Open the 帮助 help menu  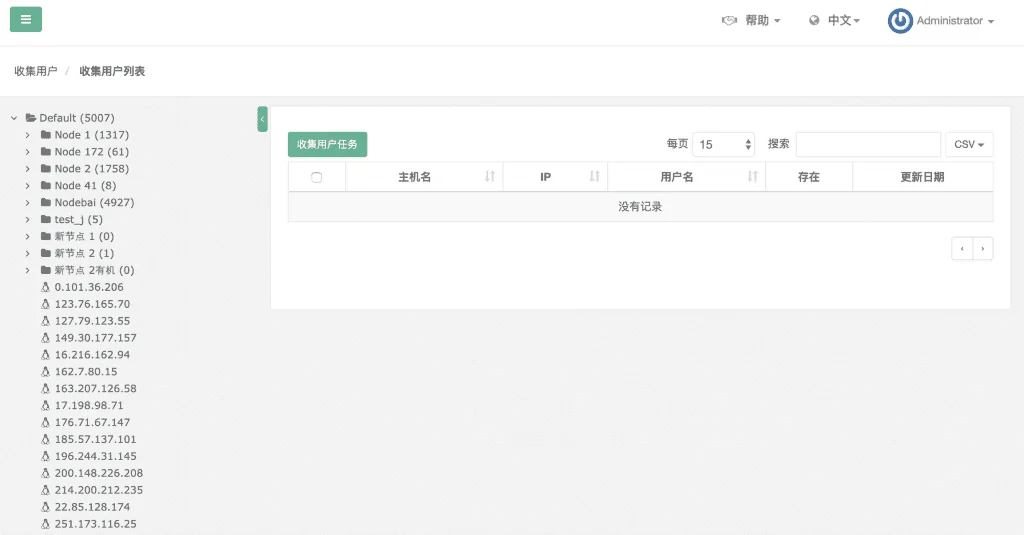pyautogui.click(x=763, y=20)
